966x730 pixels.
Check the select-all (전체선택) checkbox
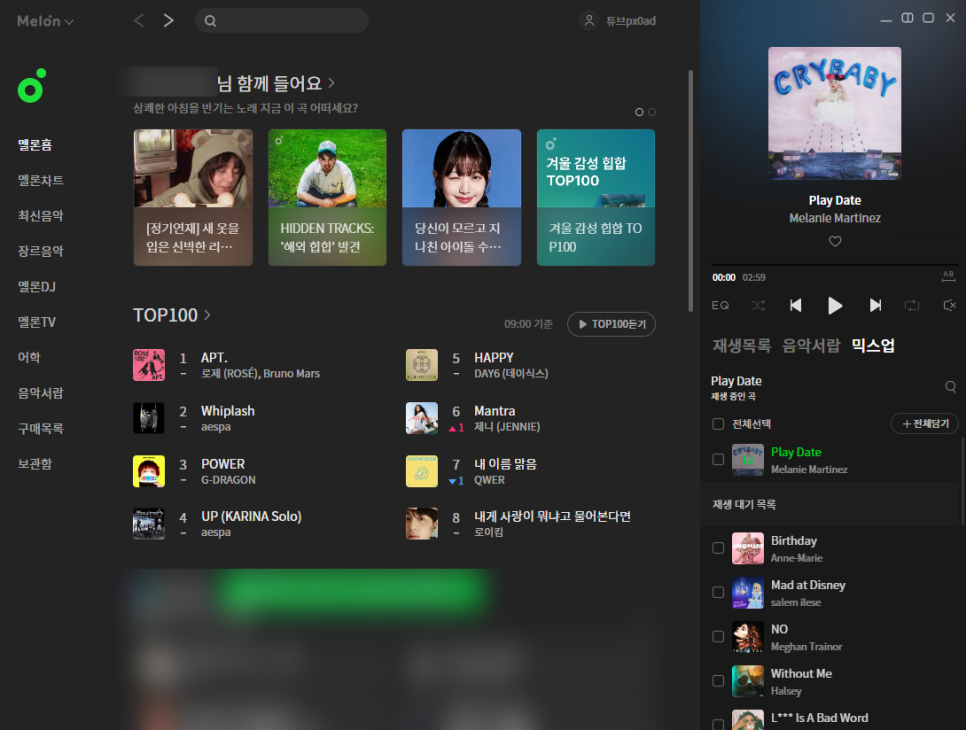click(x=718, y=424)
